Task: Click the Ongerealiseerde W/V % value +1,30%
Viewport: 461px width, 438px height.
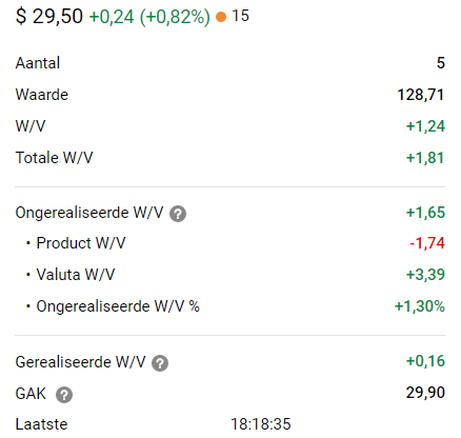Action: click(420, 306)
